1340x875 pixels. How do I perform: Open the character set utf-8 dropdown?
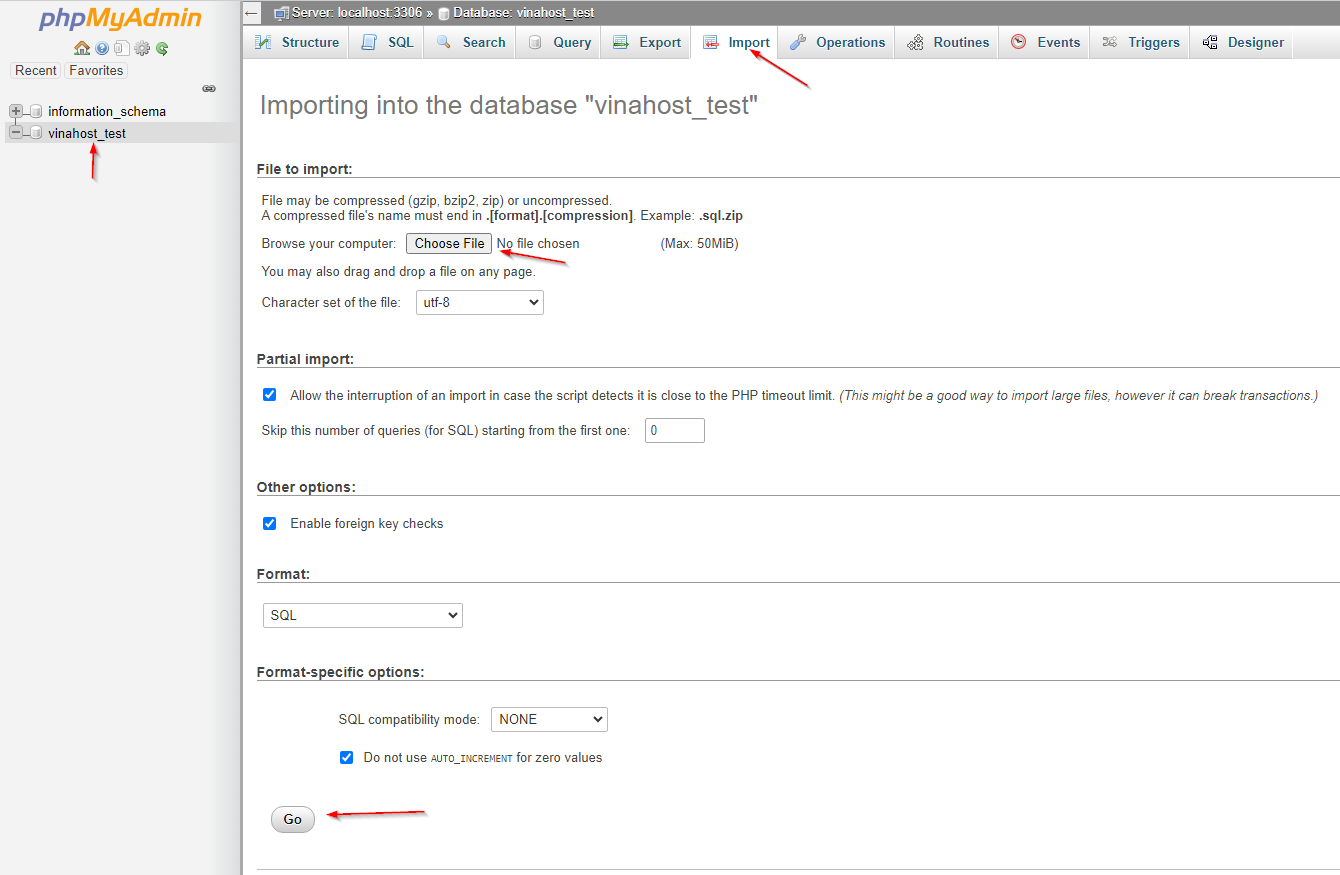[x=479, y=302]
